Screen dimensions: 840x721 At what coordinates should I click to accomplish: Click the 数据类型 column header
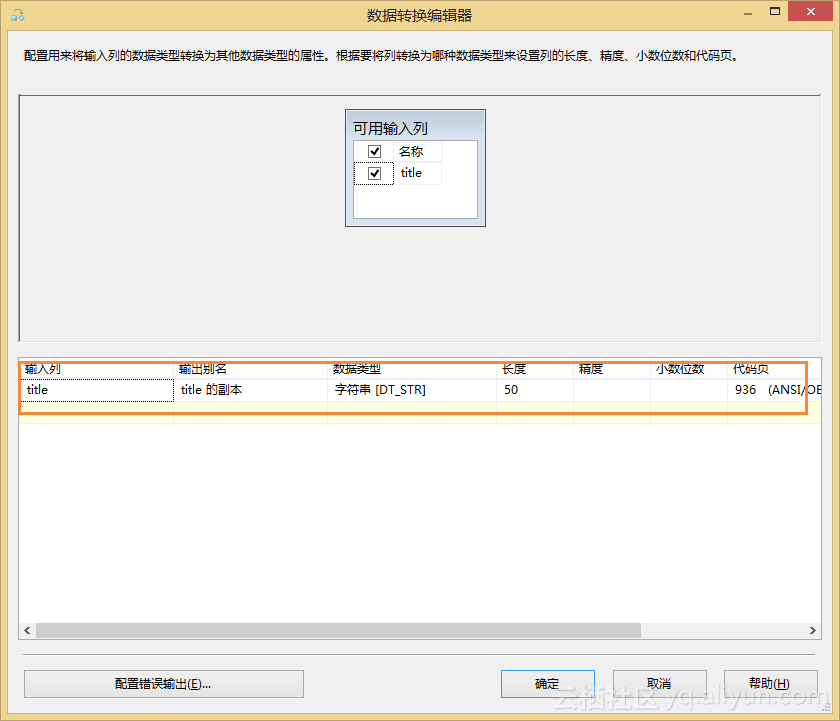click(410, 369)
